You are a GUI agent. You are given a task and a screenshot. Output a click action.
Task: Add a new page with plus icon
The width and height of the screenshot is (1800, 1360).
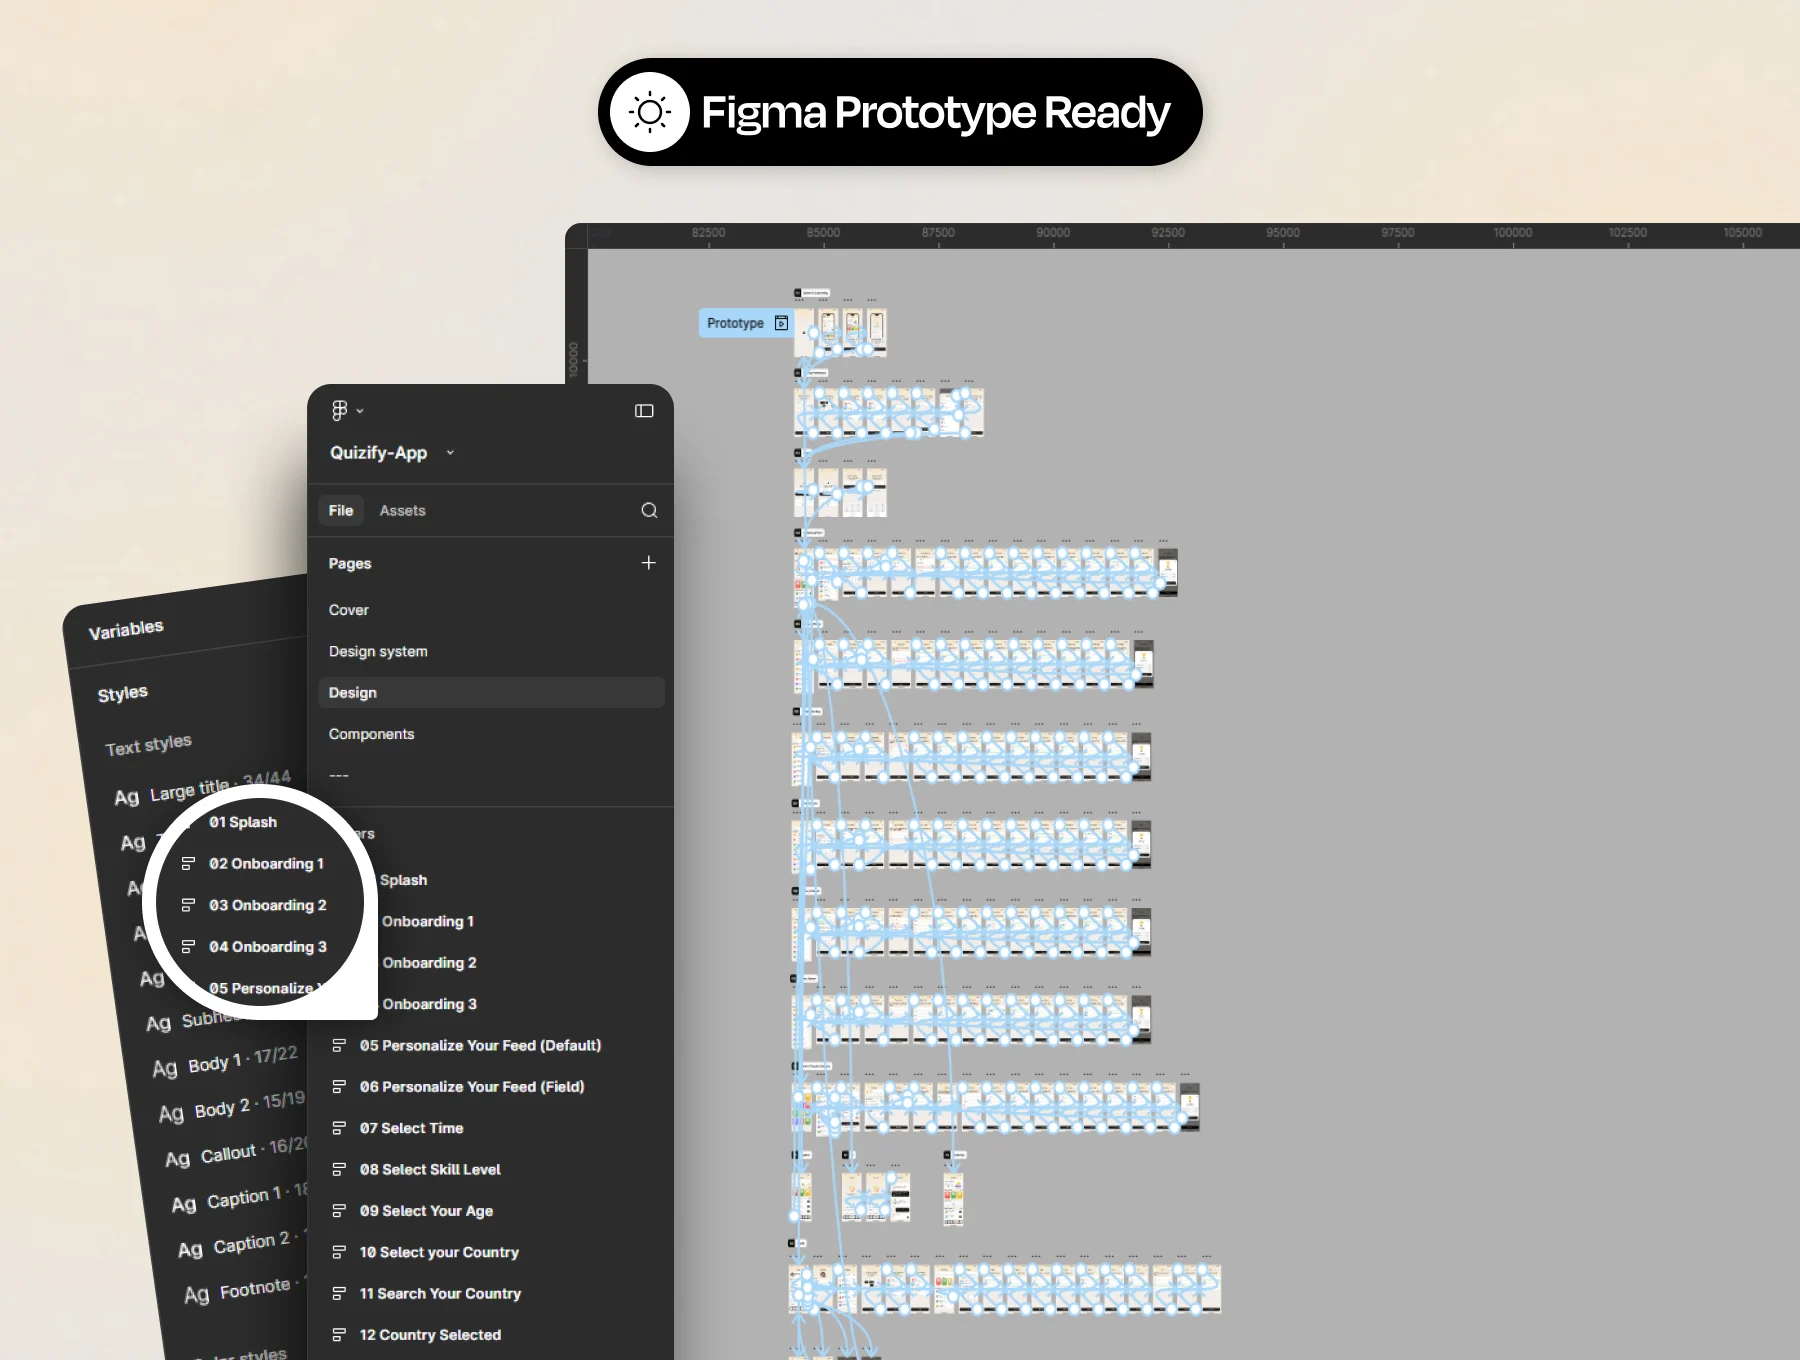(x=648, y=563)
